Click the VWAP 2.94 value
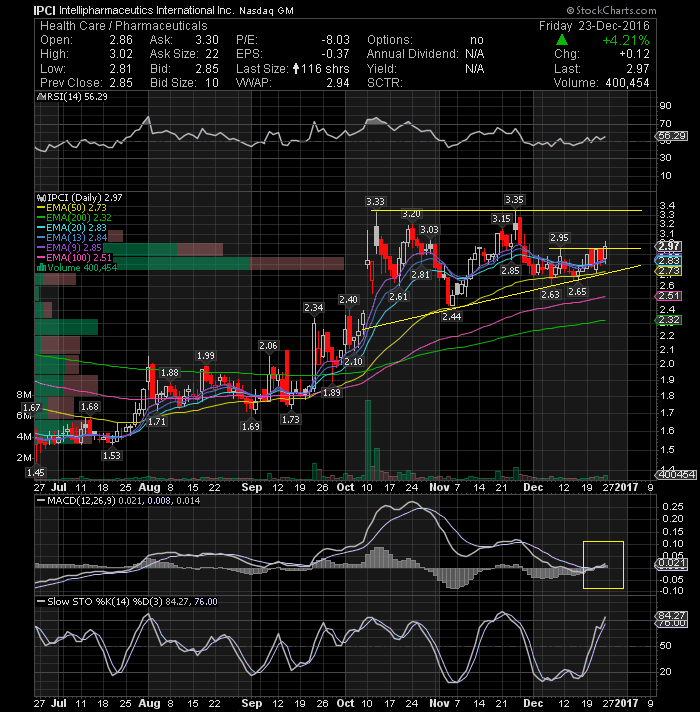The width and height of the screenshot is (700, 712). [x=338, y=83]
